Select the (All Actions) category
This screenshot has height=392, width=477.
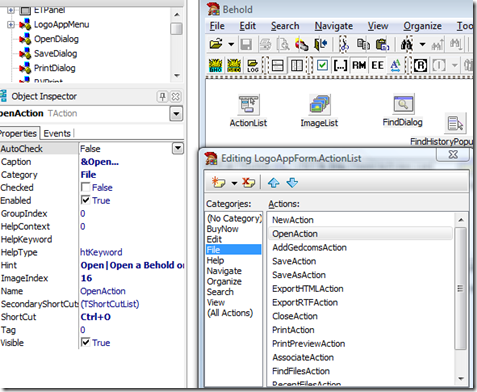230,313
